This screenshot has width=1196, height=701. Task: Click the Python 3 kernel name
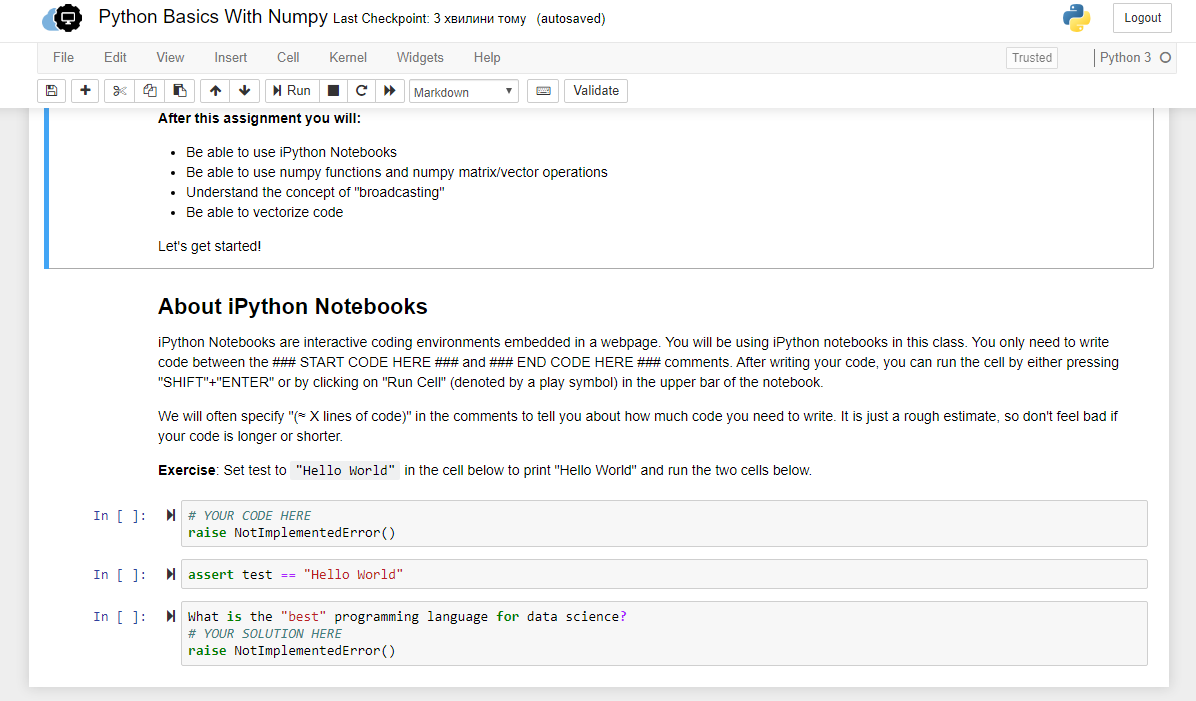pos(1125,58)
